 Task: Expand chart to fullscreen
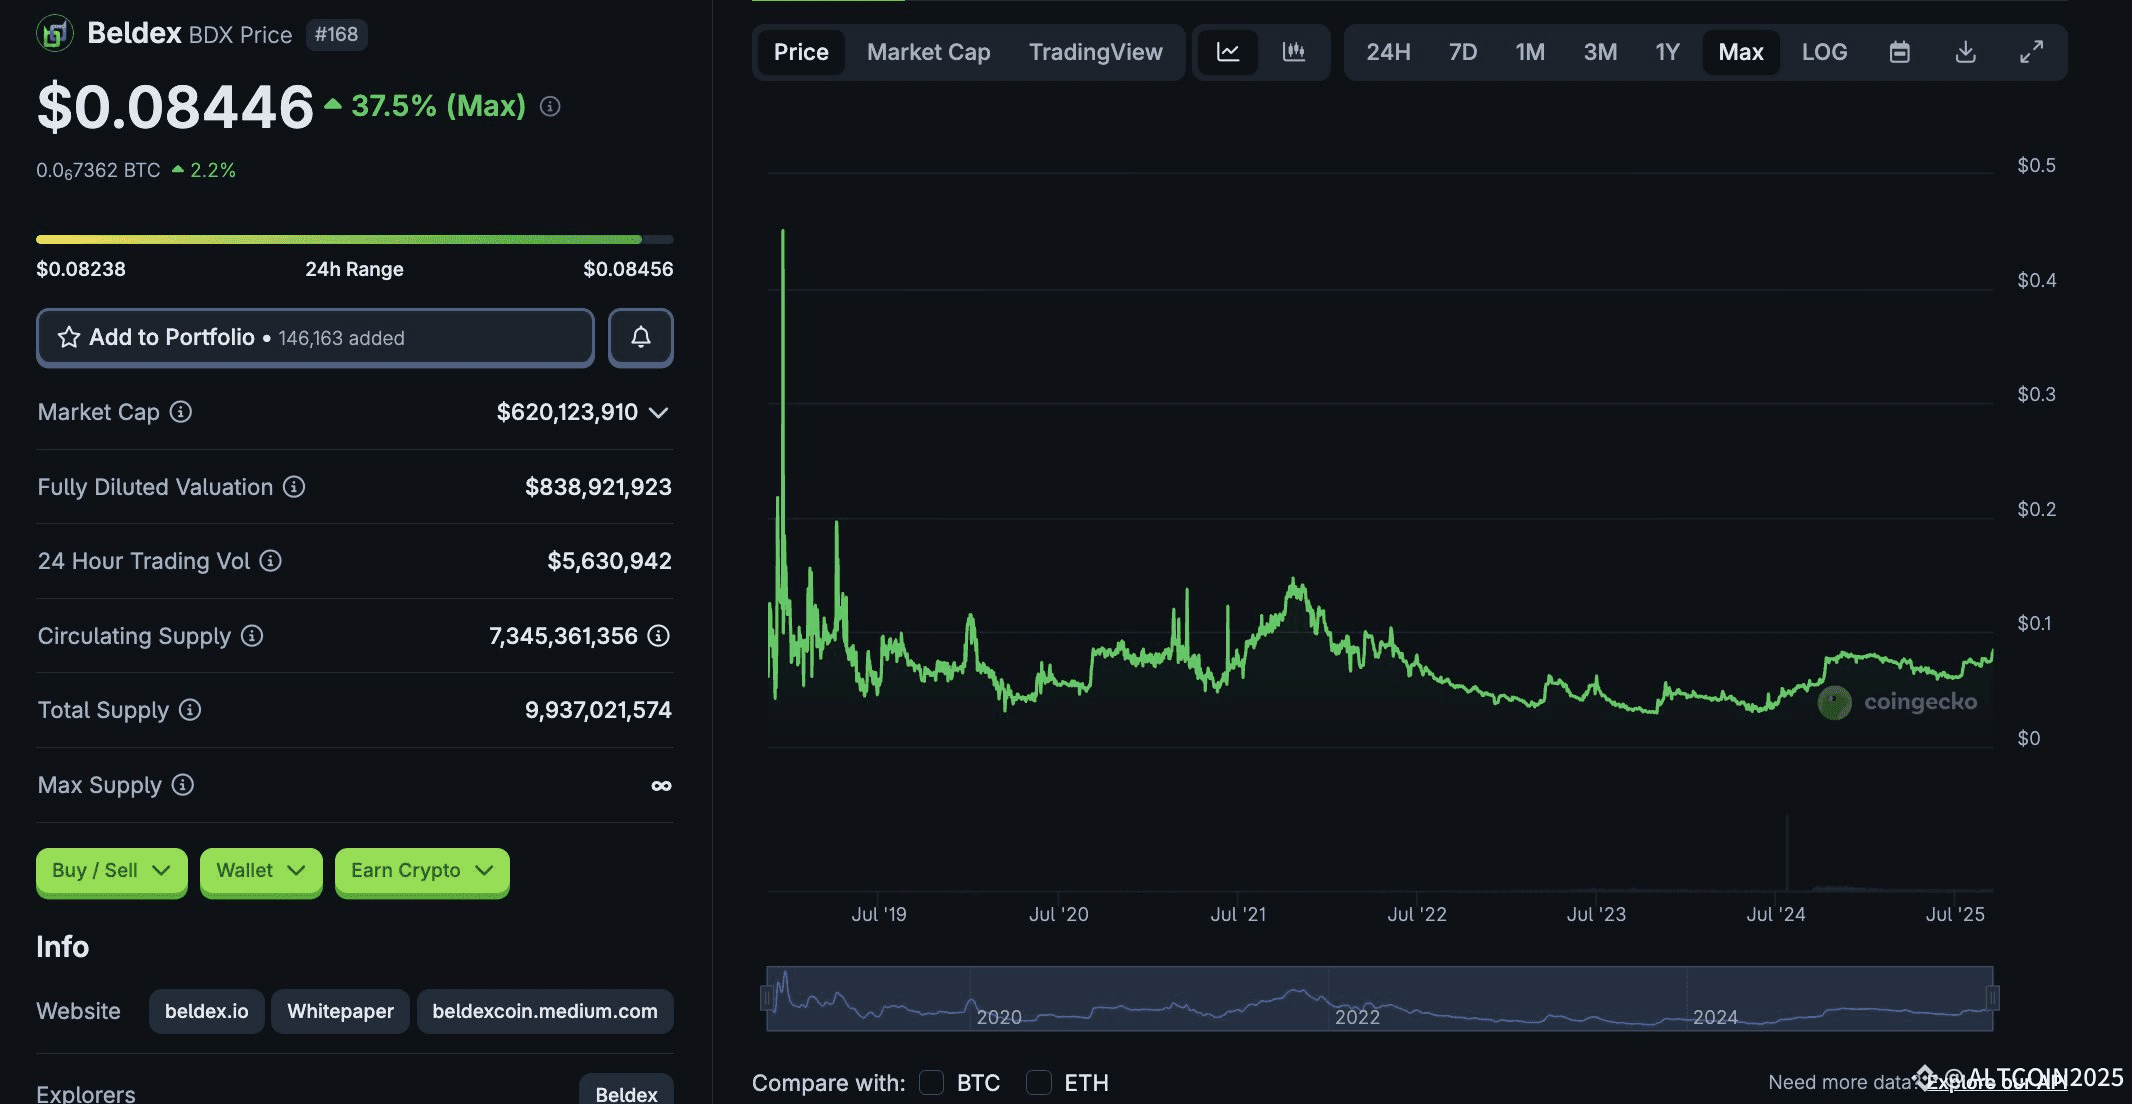(2031, 52)
